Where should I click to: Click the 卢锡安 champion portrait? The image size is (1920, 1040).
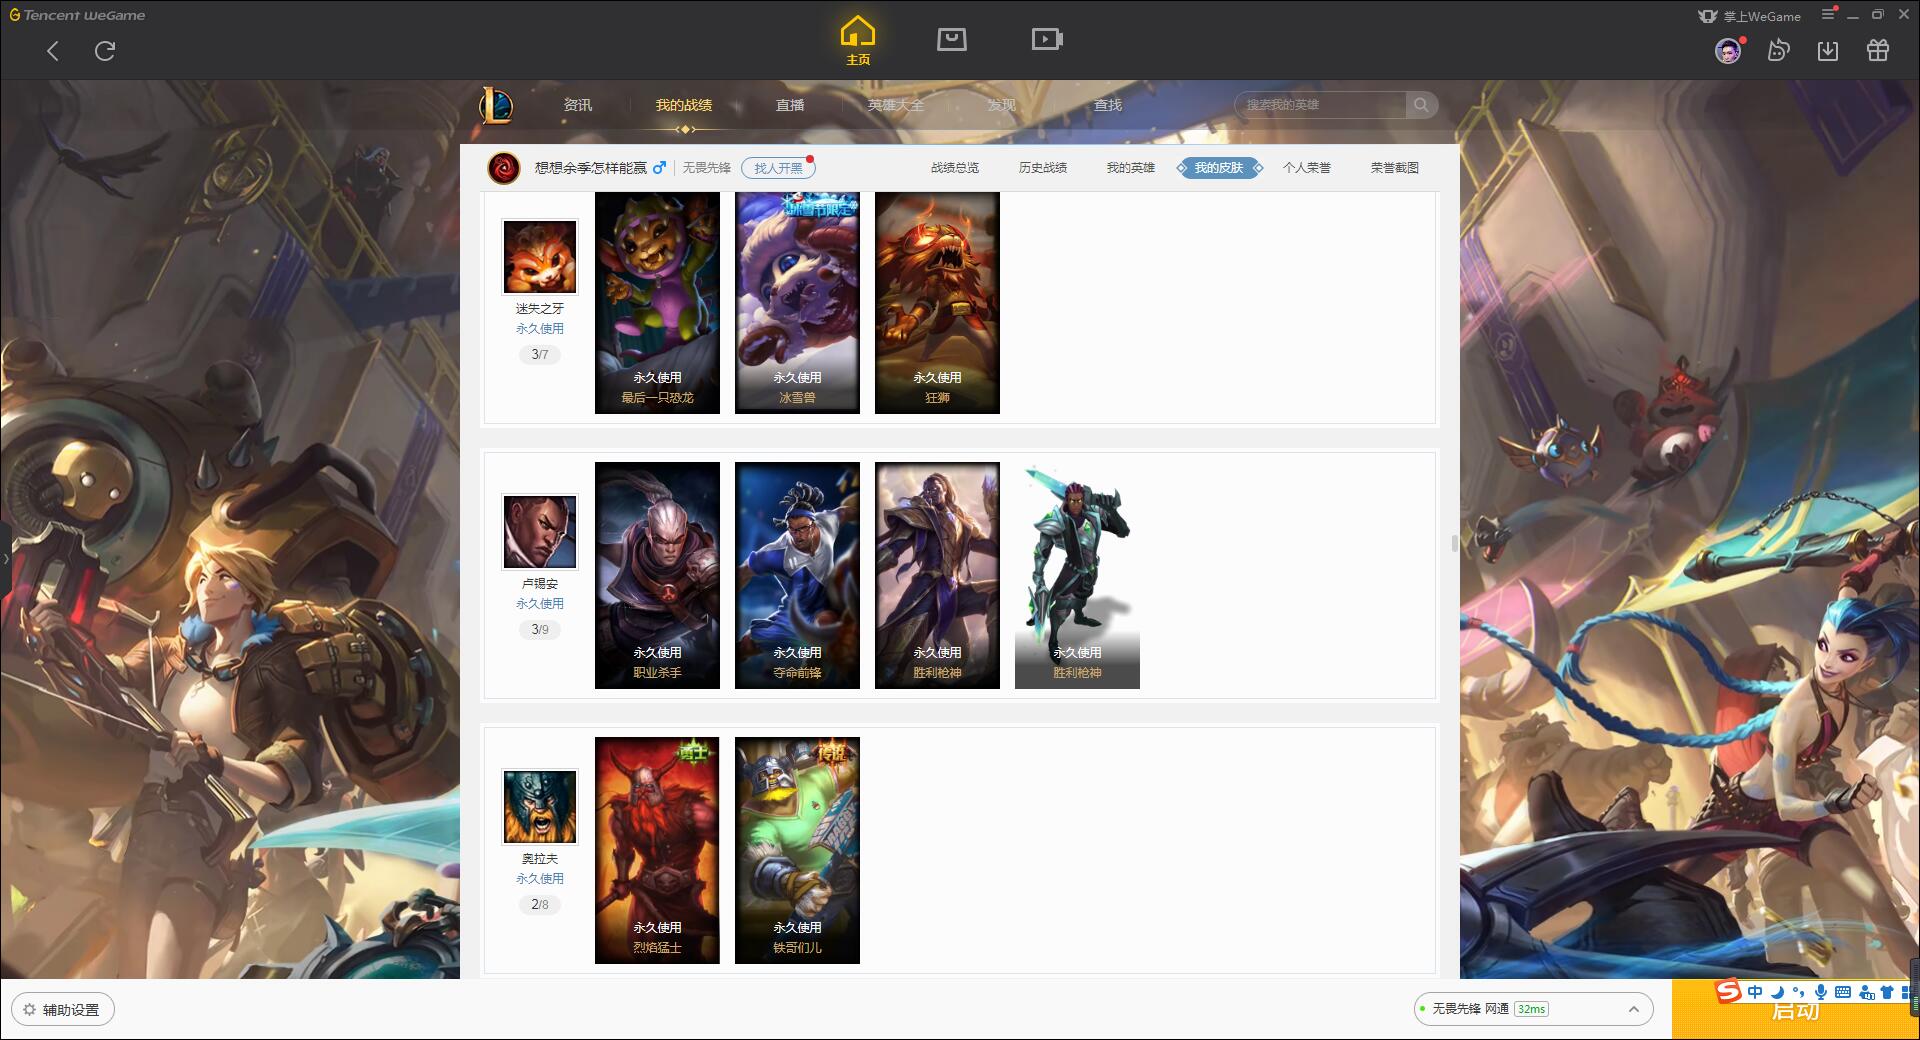click(540, 532)
